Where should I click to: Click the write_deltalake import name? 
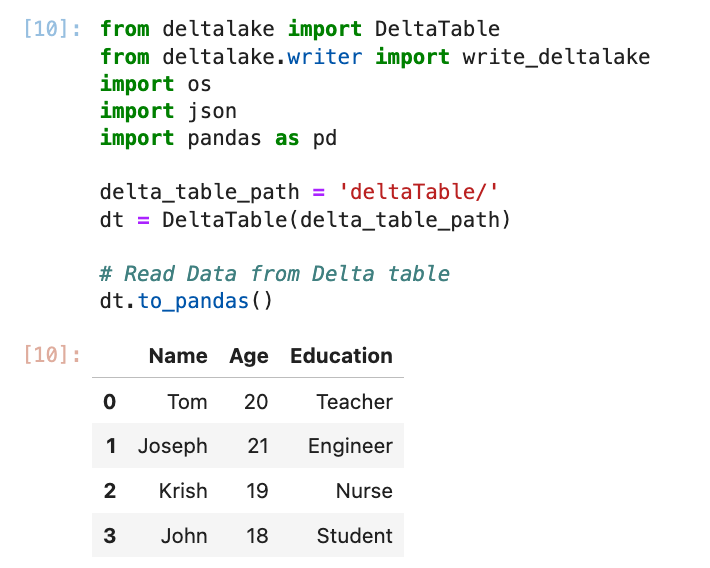tap(556, 57)
